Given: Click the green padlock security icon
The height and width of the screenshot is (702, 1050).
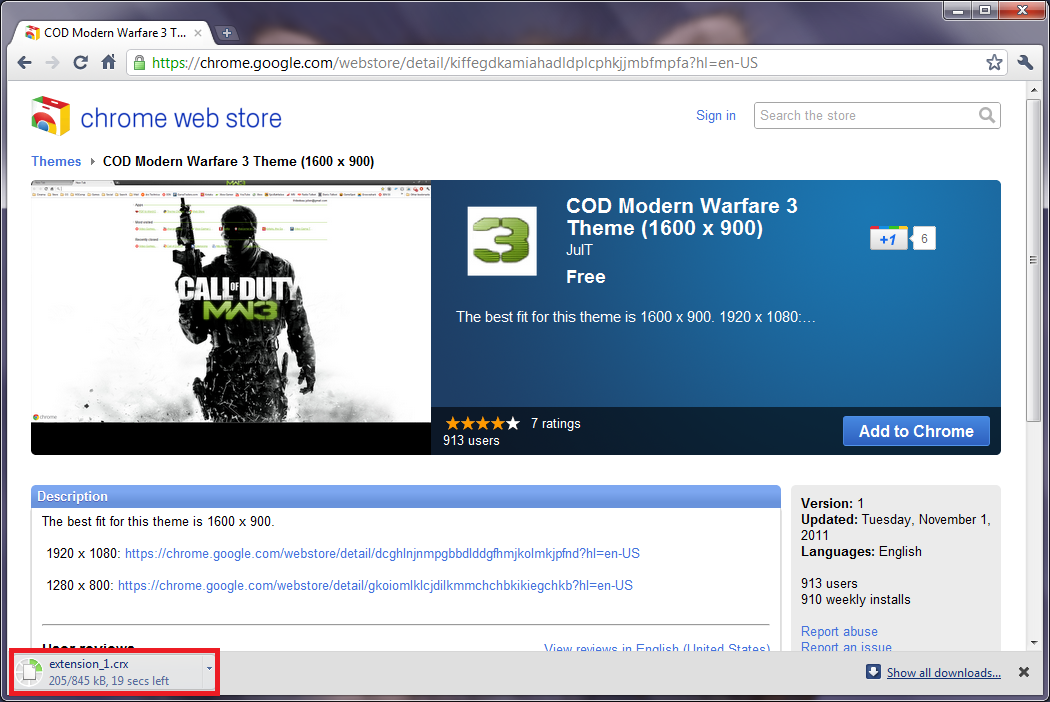Looking at the screenshot, I should (x=139, y=63).
